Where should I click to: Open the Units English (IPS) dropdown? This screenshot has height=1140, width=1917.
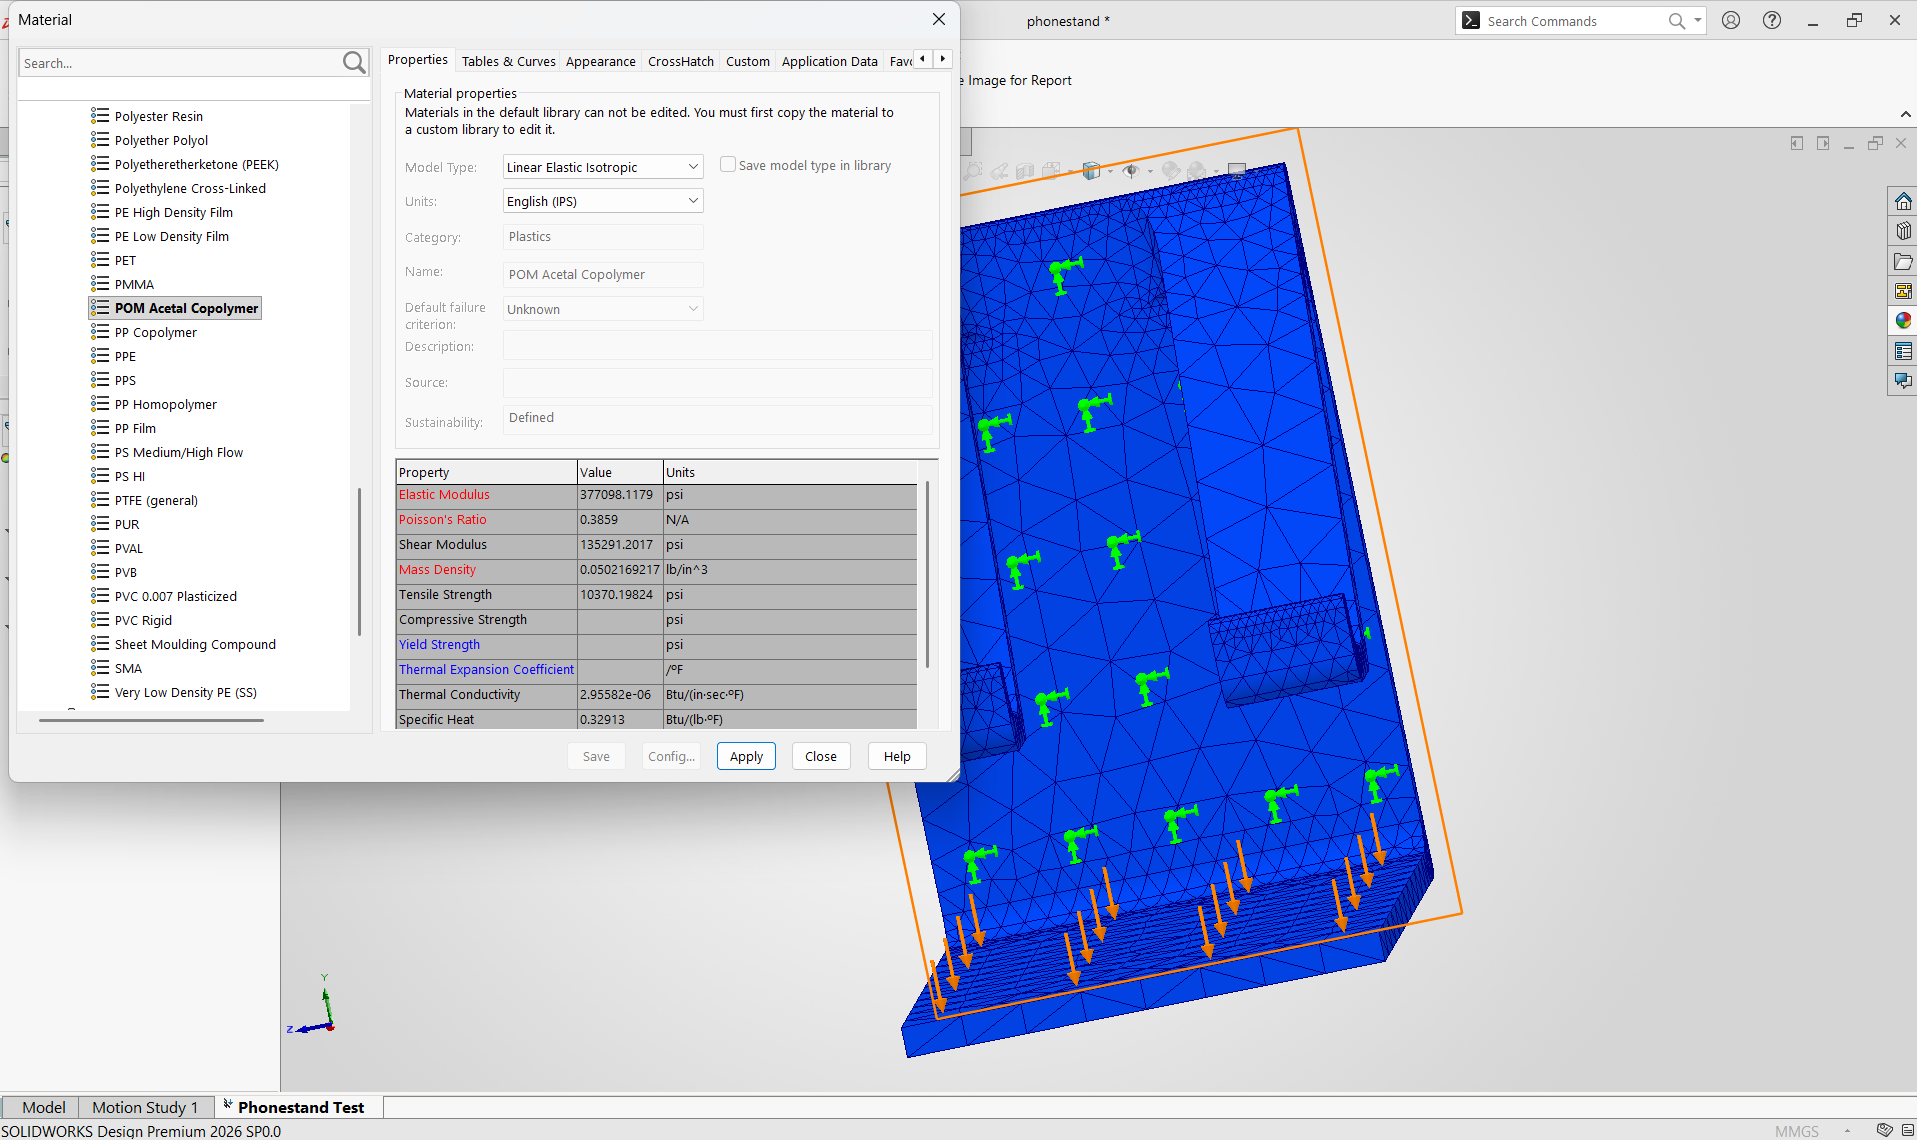603,201
